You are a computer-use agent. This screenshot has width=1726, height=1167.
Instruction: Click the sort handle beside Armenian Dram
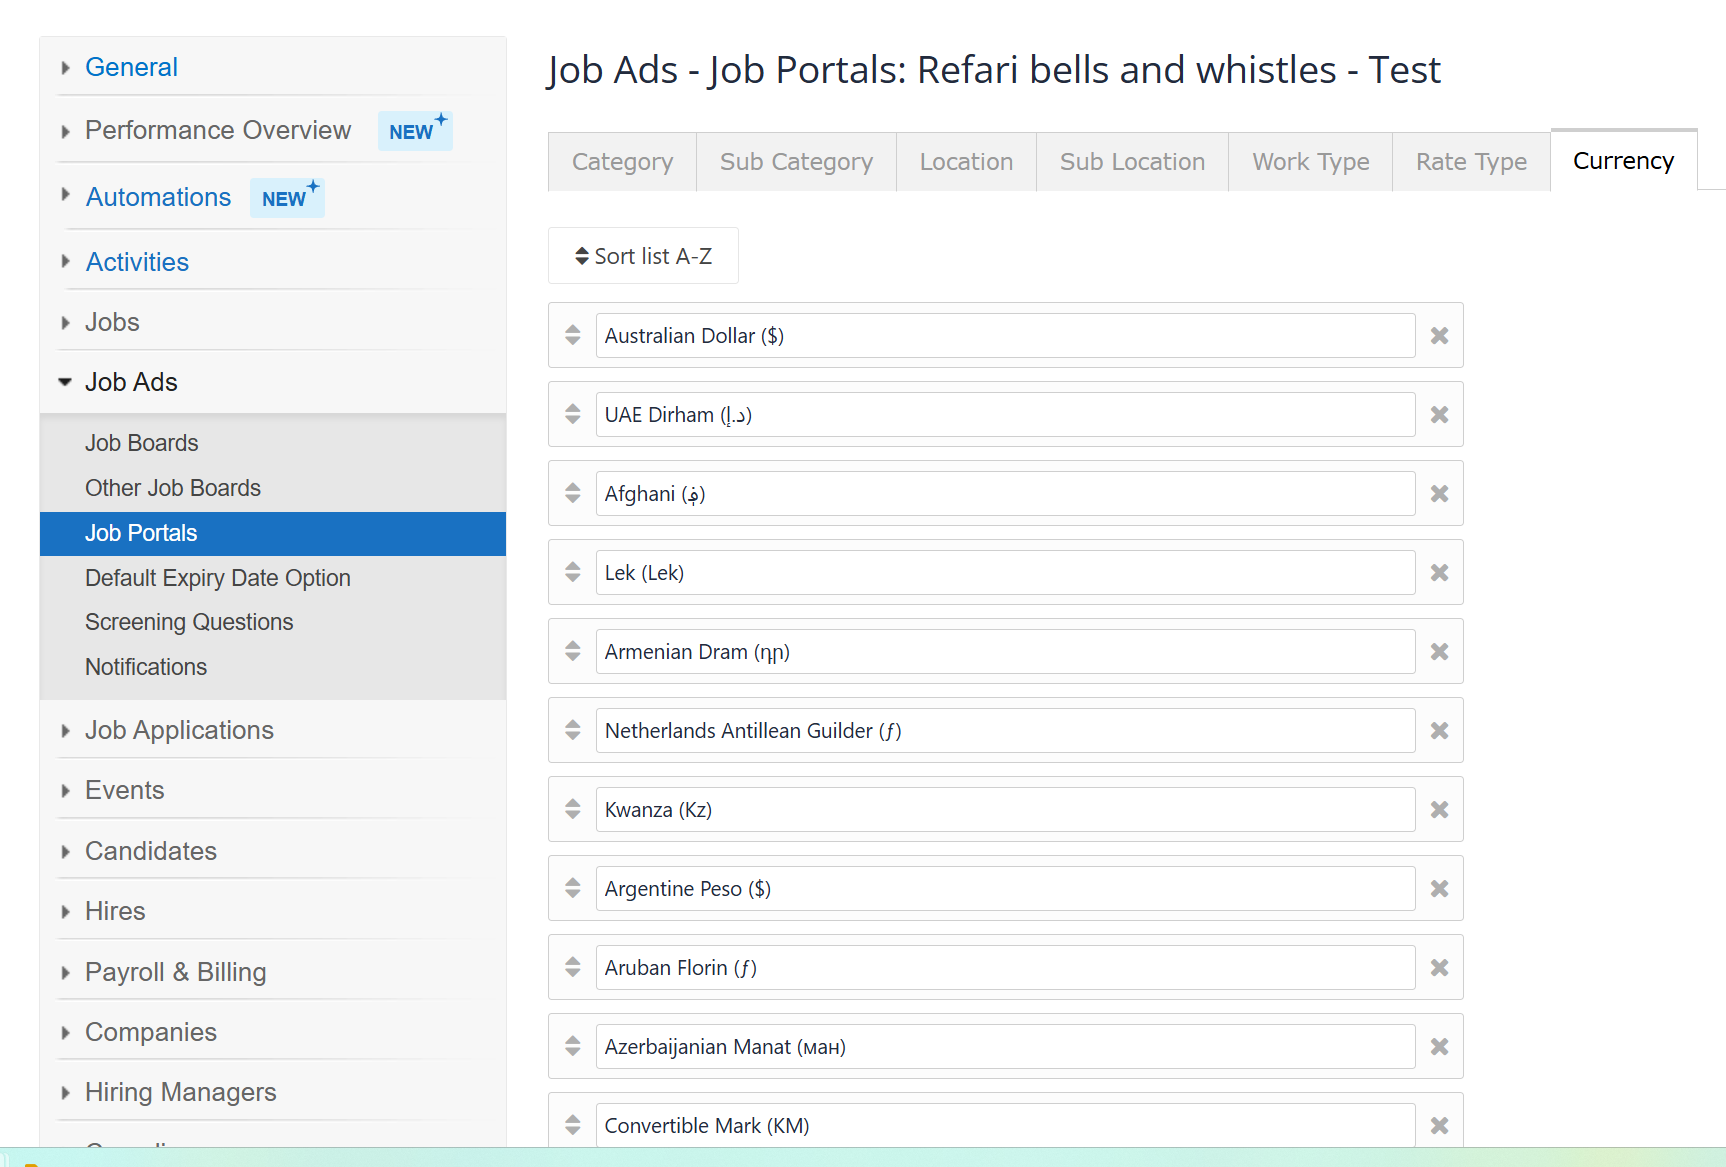point(572,651)
